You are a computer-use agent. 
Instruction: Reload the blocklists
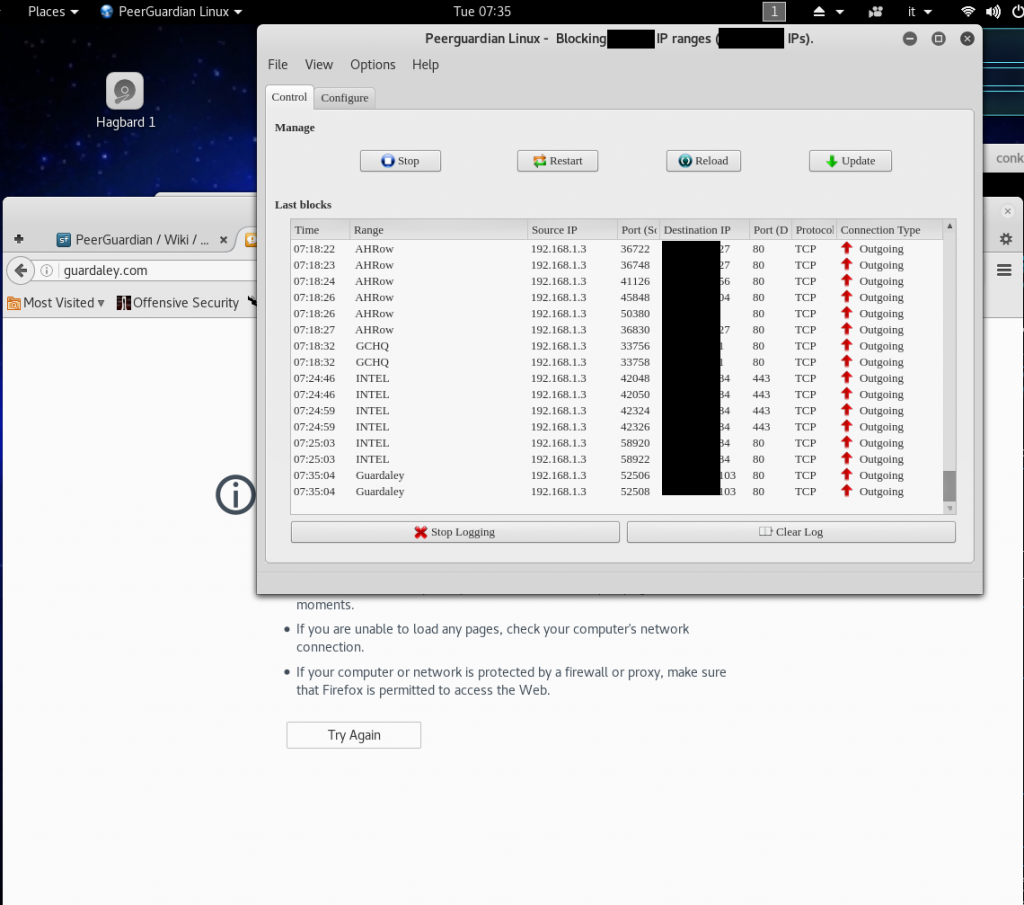click(x=703, y=161)
